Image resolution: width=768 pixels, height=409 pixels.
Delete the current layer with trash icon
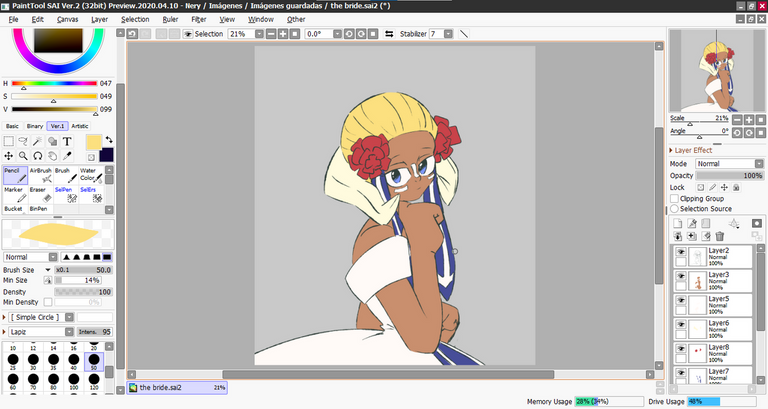coord(720,236)
